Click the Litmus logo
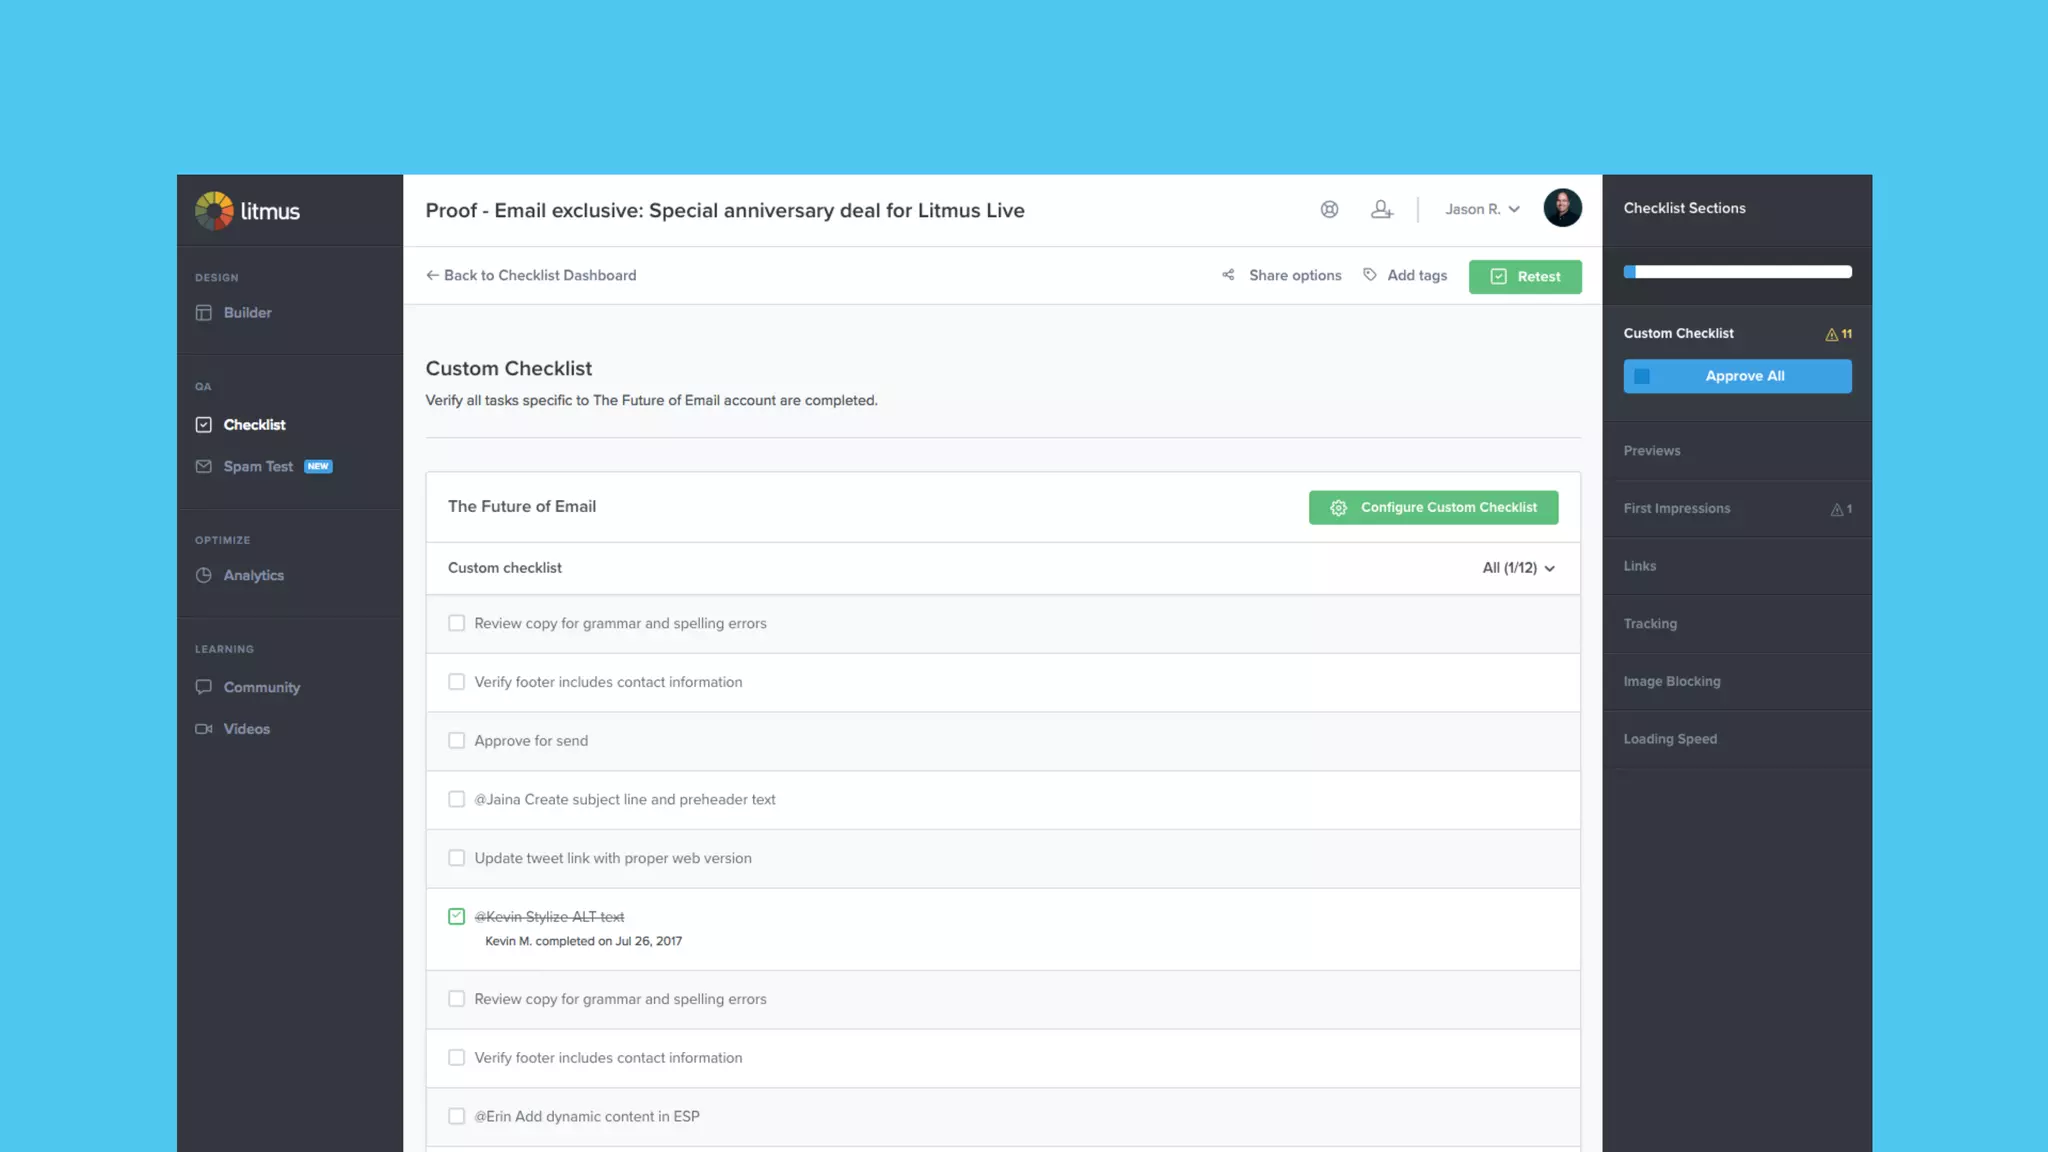Image resolution: width=2048 pixels, height=1152 pixels. click(x=247, y=210)
